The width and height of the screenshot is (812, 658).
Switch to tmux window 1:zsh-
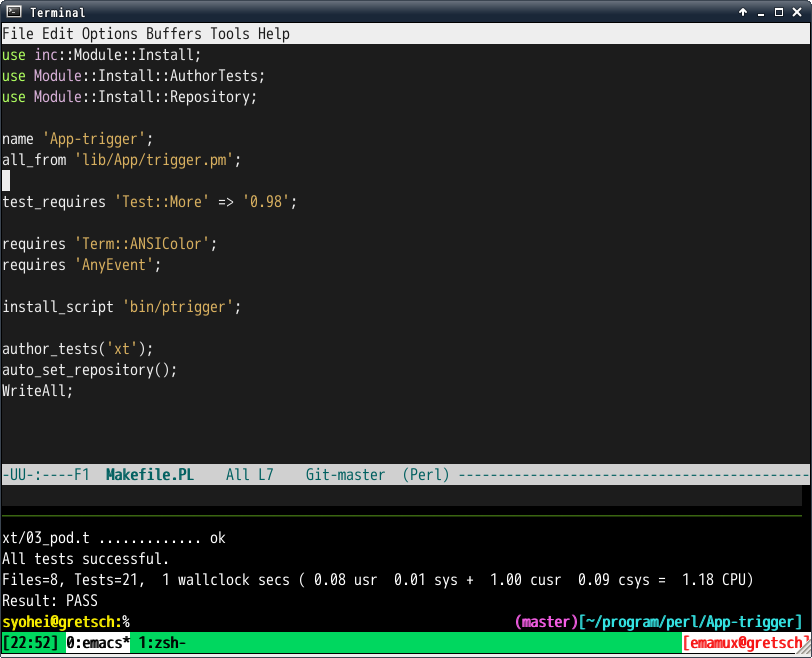[x=162, y=642]
